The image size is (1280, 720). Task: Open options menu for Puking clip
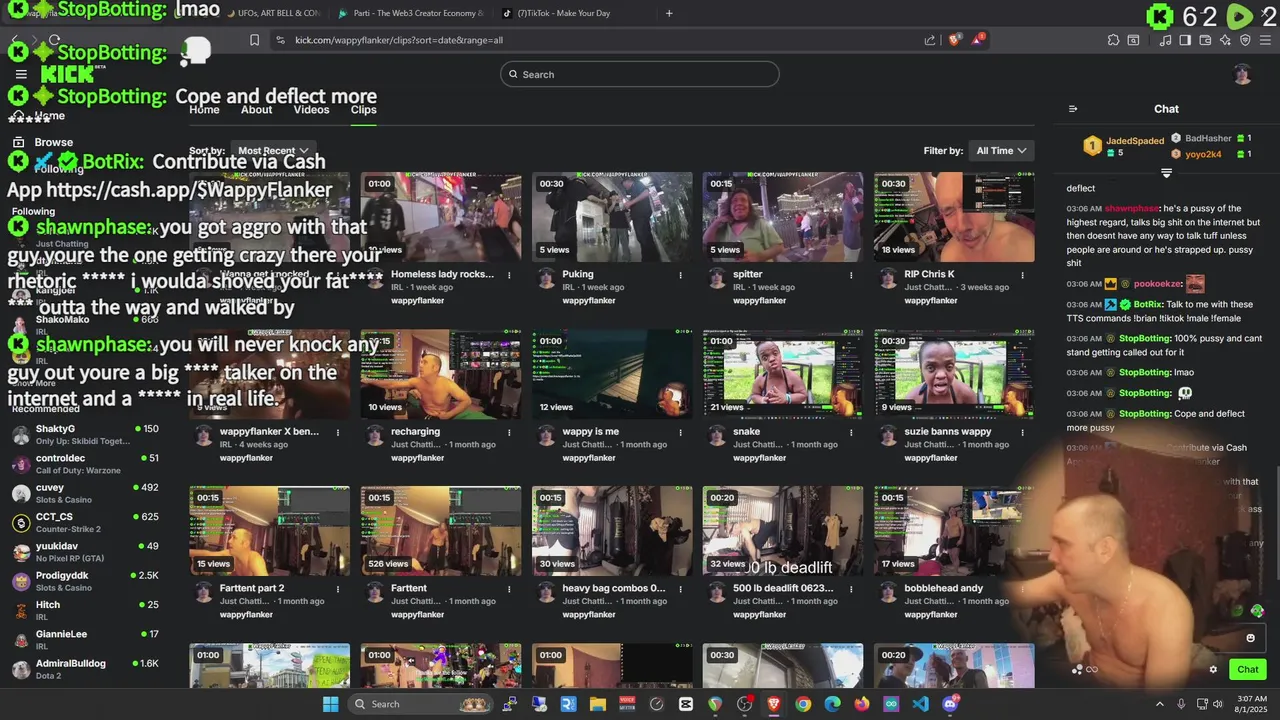pos(680,274)
